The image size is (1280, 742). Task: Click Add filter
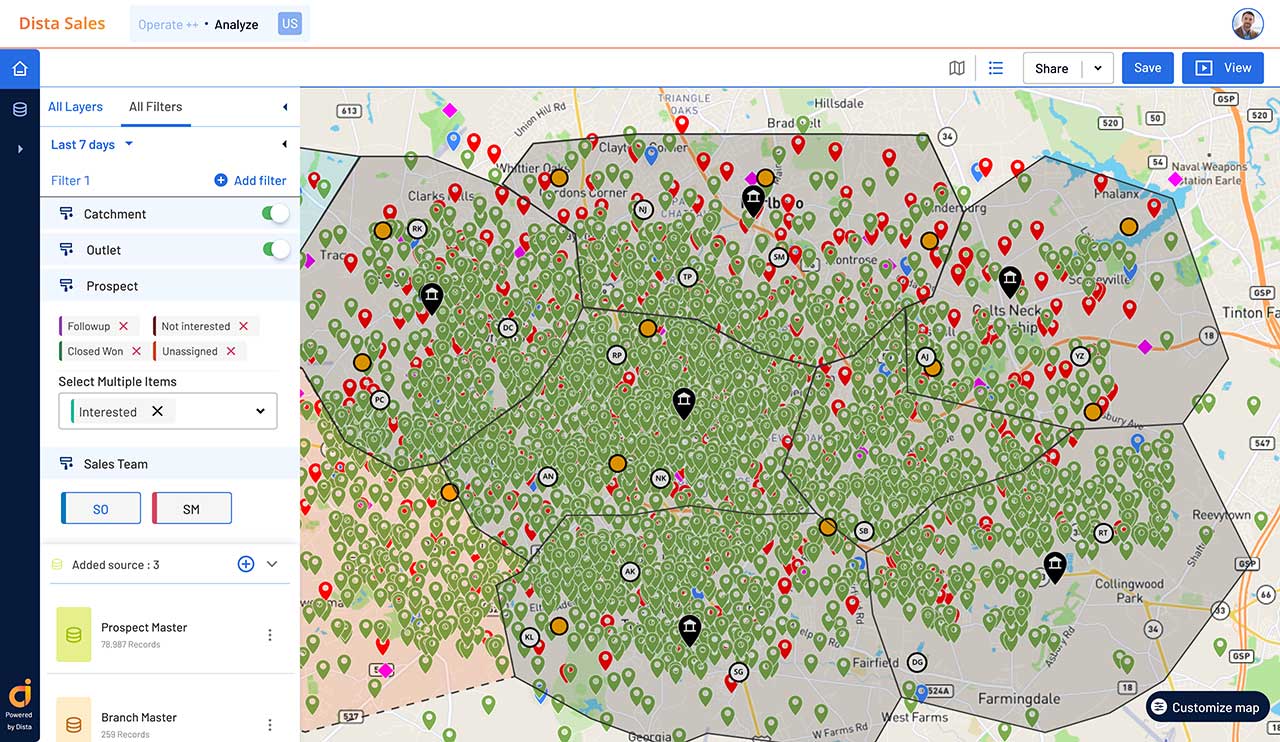point(250,180)
